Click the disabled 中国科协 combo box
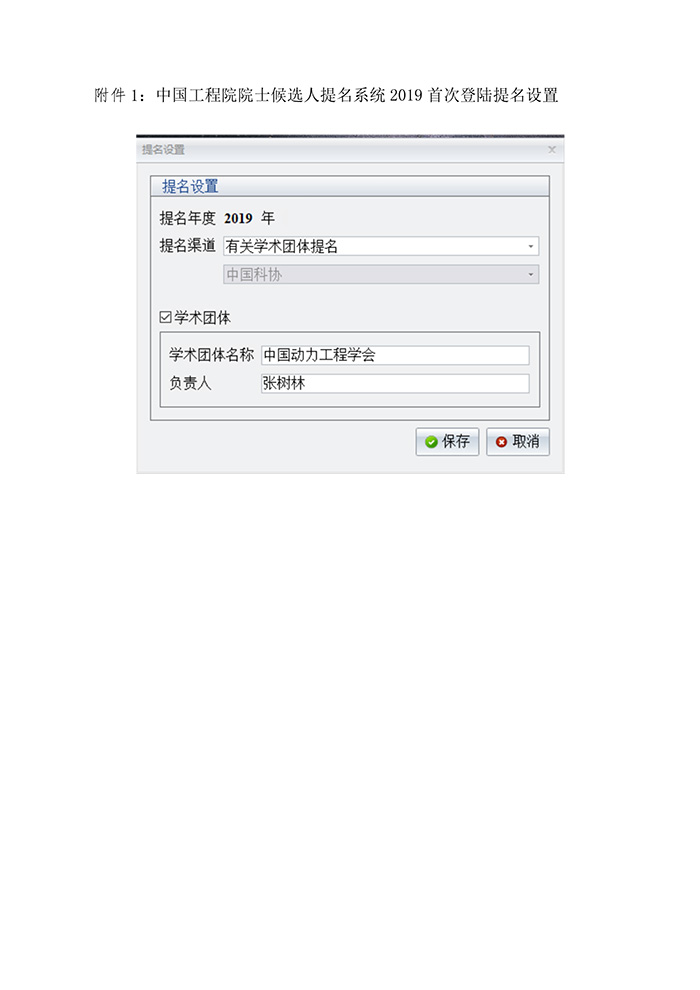 point(381,275)
